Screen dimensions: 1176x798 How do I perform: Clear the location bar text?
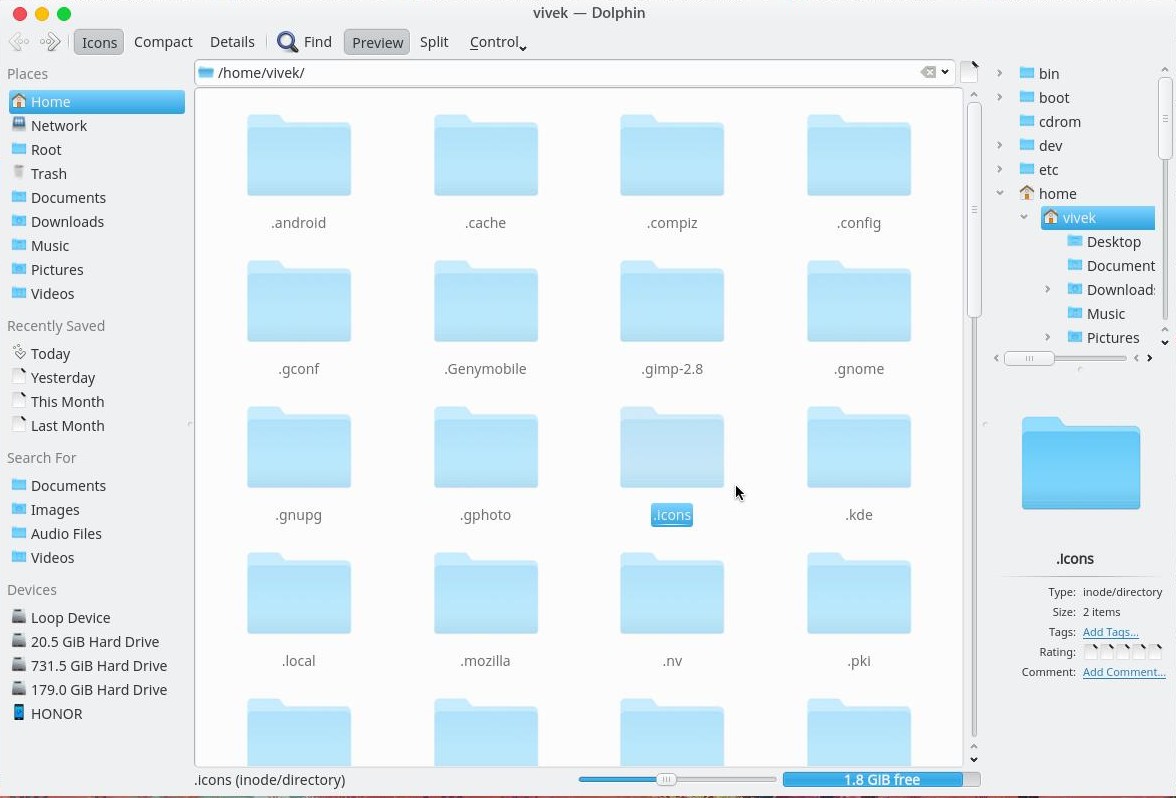click(x=928, y=72)
